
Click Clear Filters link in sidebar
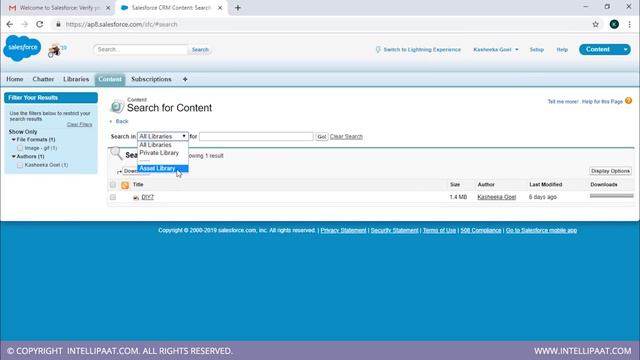click(x=79, y=124)
